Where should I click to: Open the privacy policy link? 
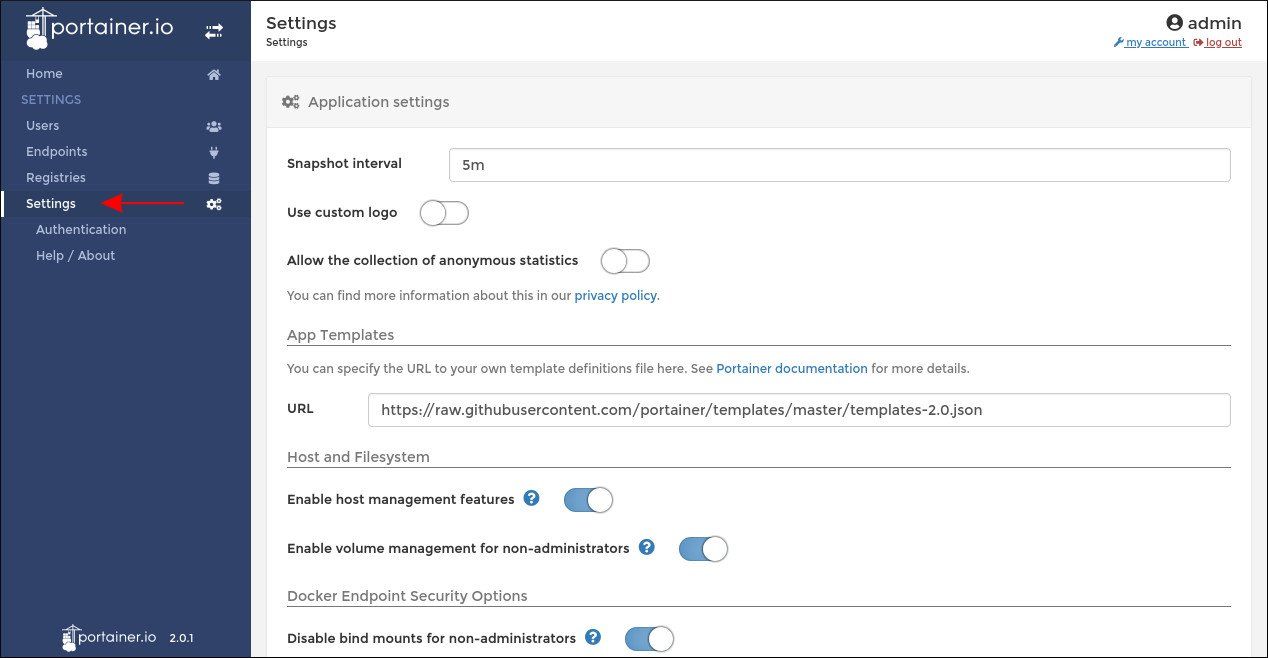click(x=615, y=295)
